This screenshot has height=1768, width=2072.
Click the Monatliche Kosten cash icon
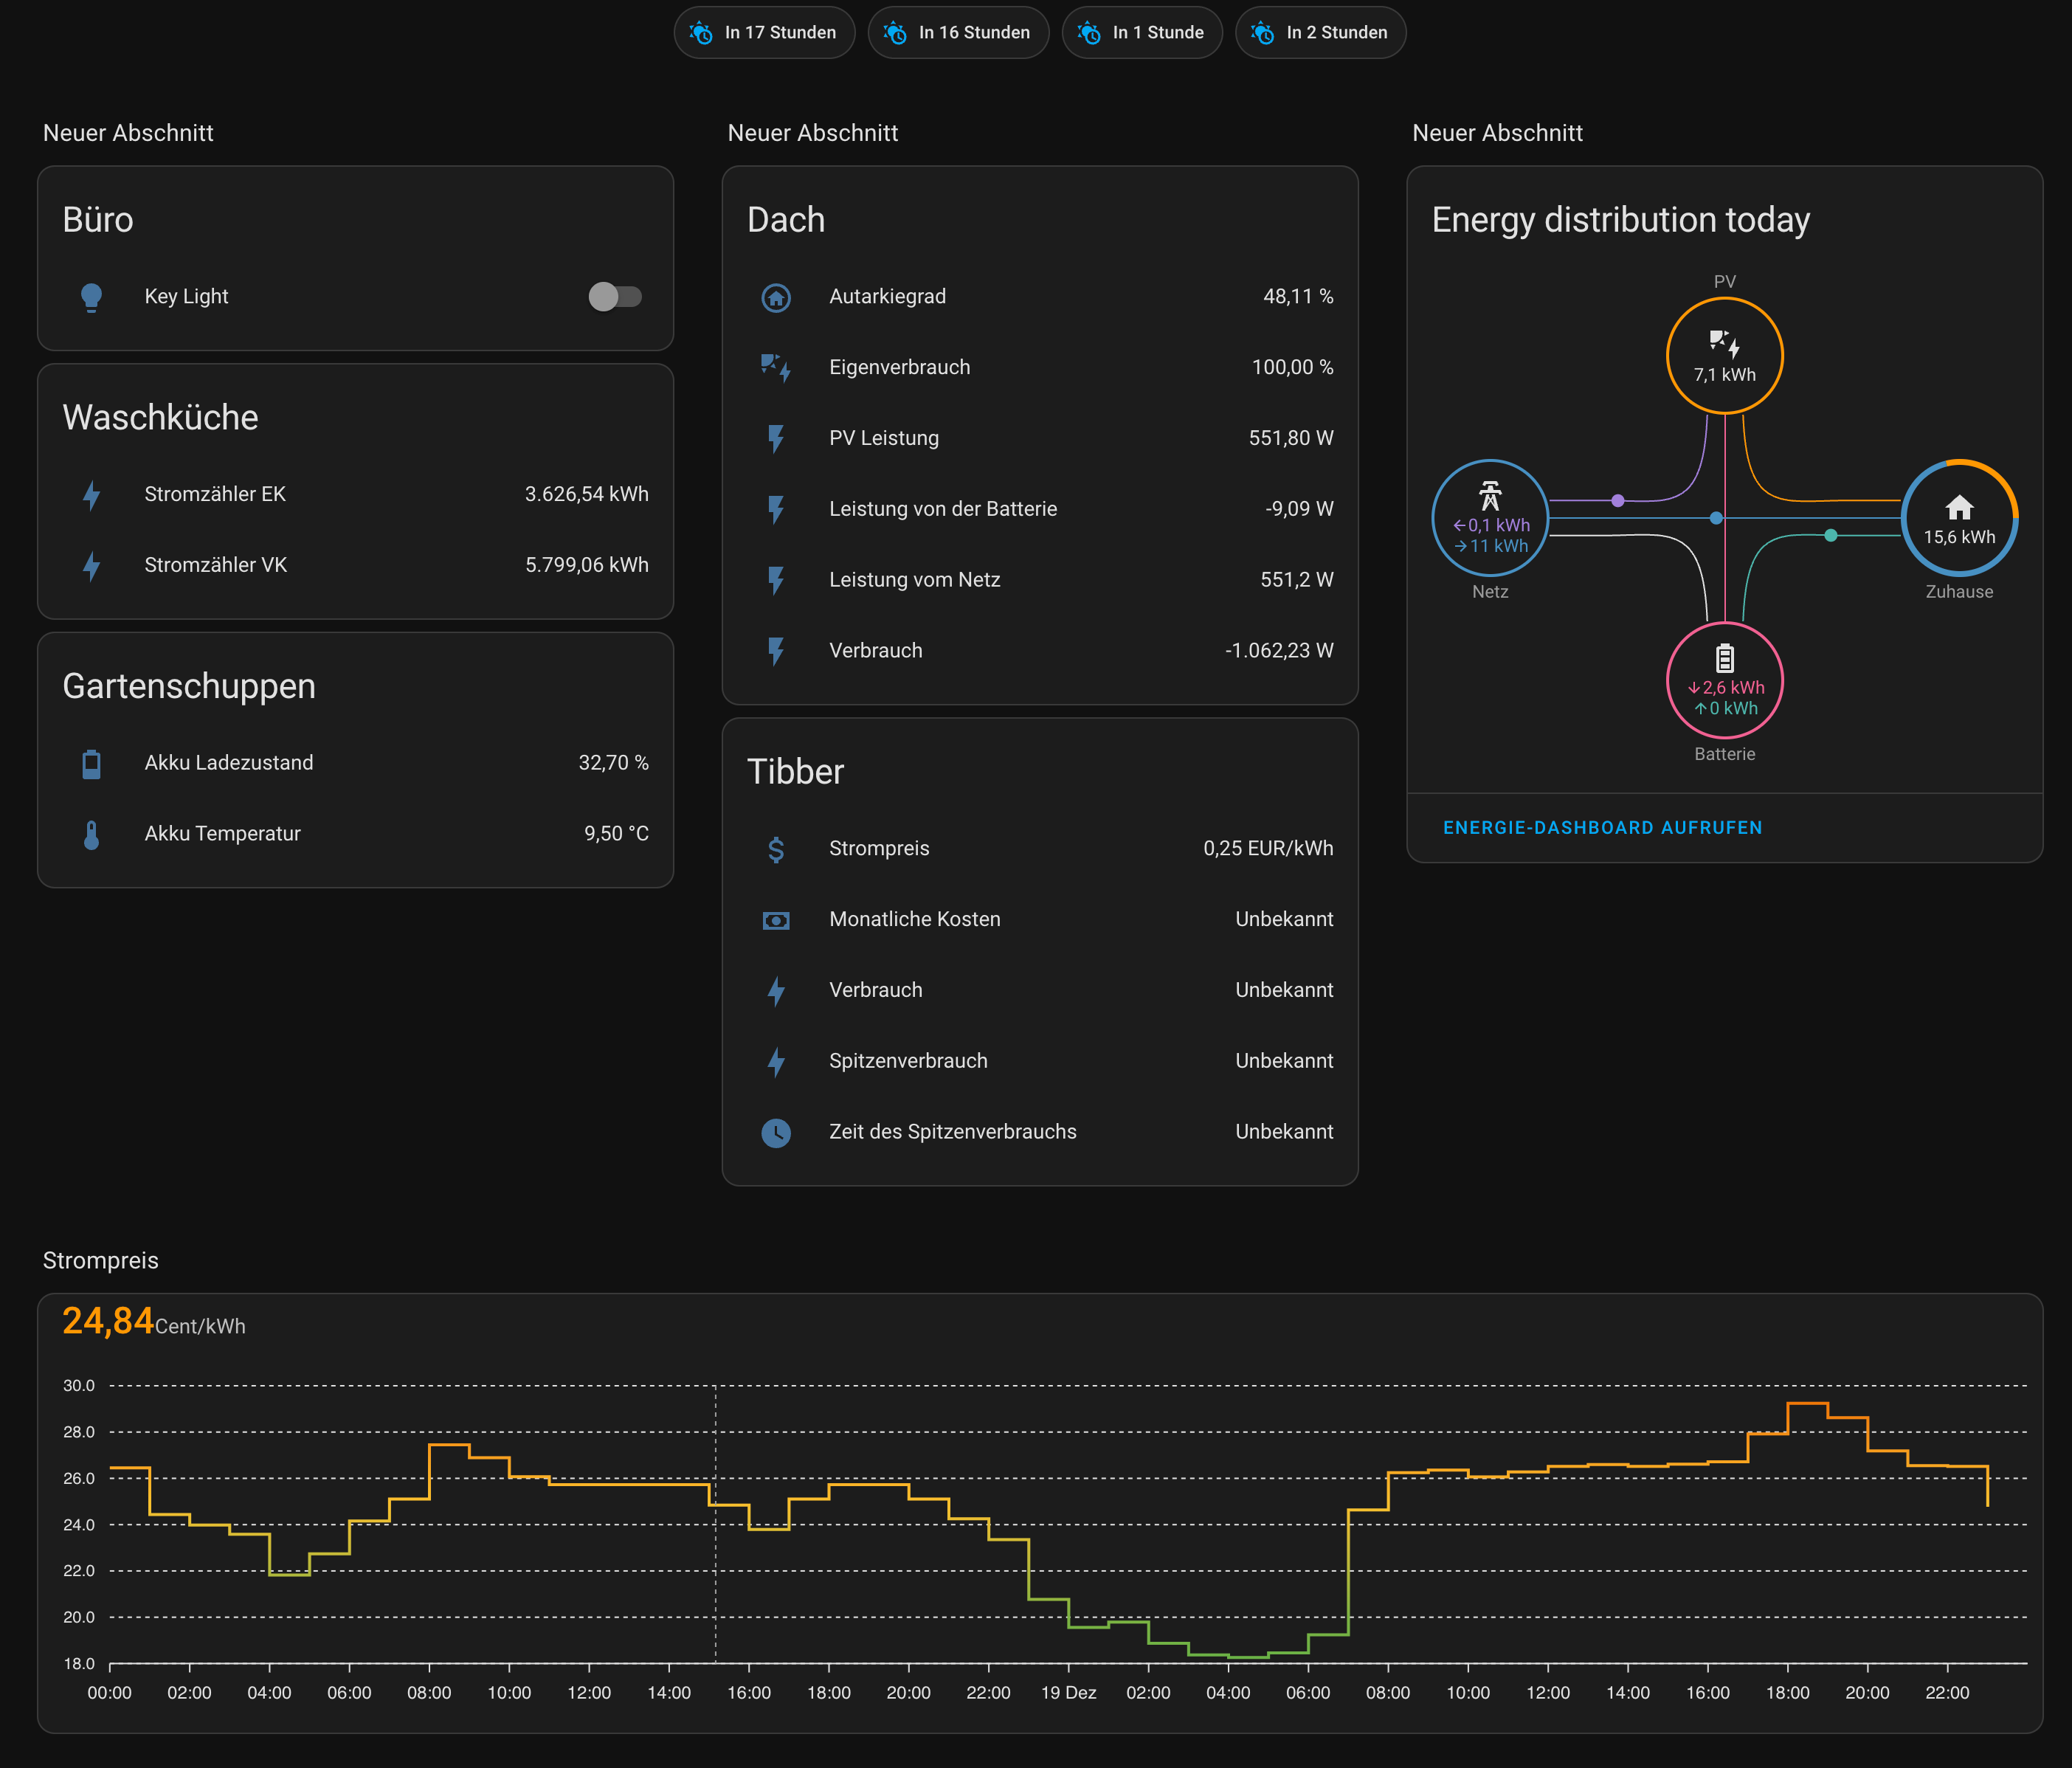(x=776, y=921)
